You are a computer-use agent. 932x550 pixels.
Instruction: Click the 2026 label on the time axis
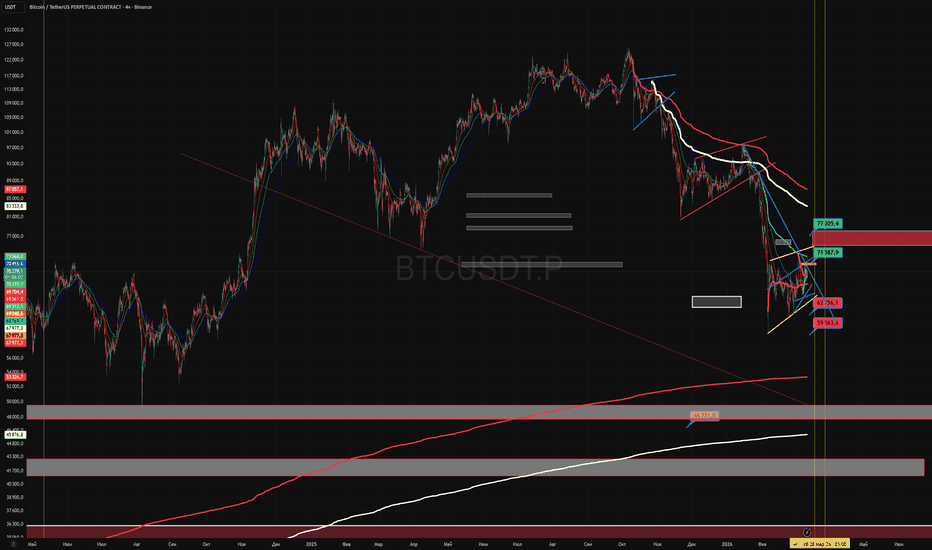727,544
